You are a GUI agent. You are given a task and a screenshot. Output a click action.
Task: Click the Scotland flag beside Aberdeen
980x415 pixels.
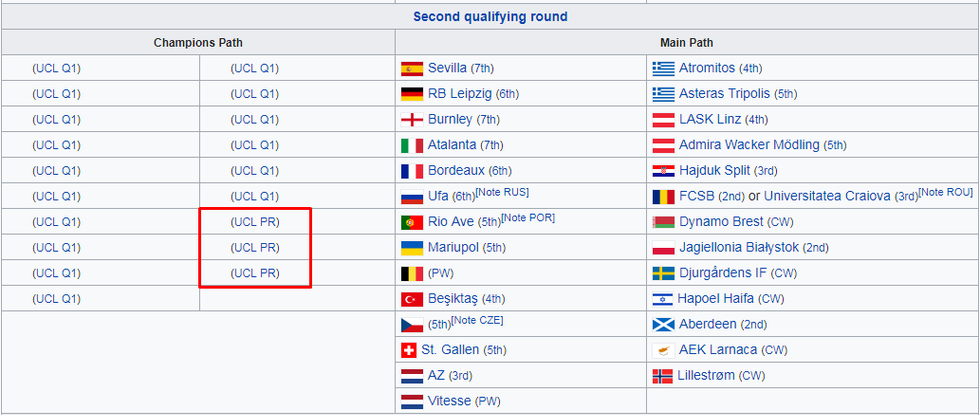[663, 324]
